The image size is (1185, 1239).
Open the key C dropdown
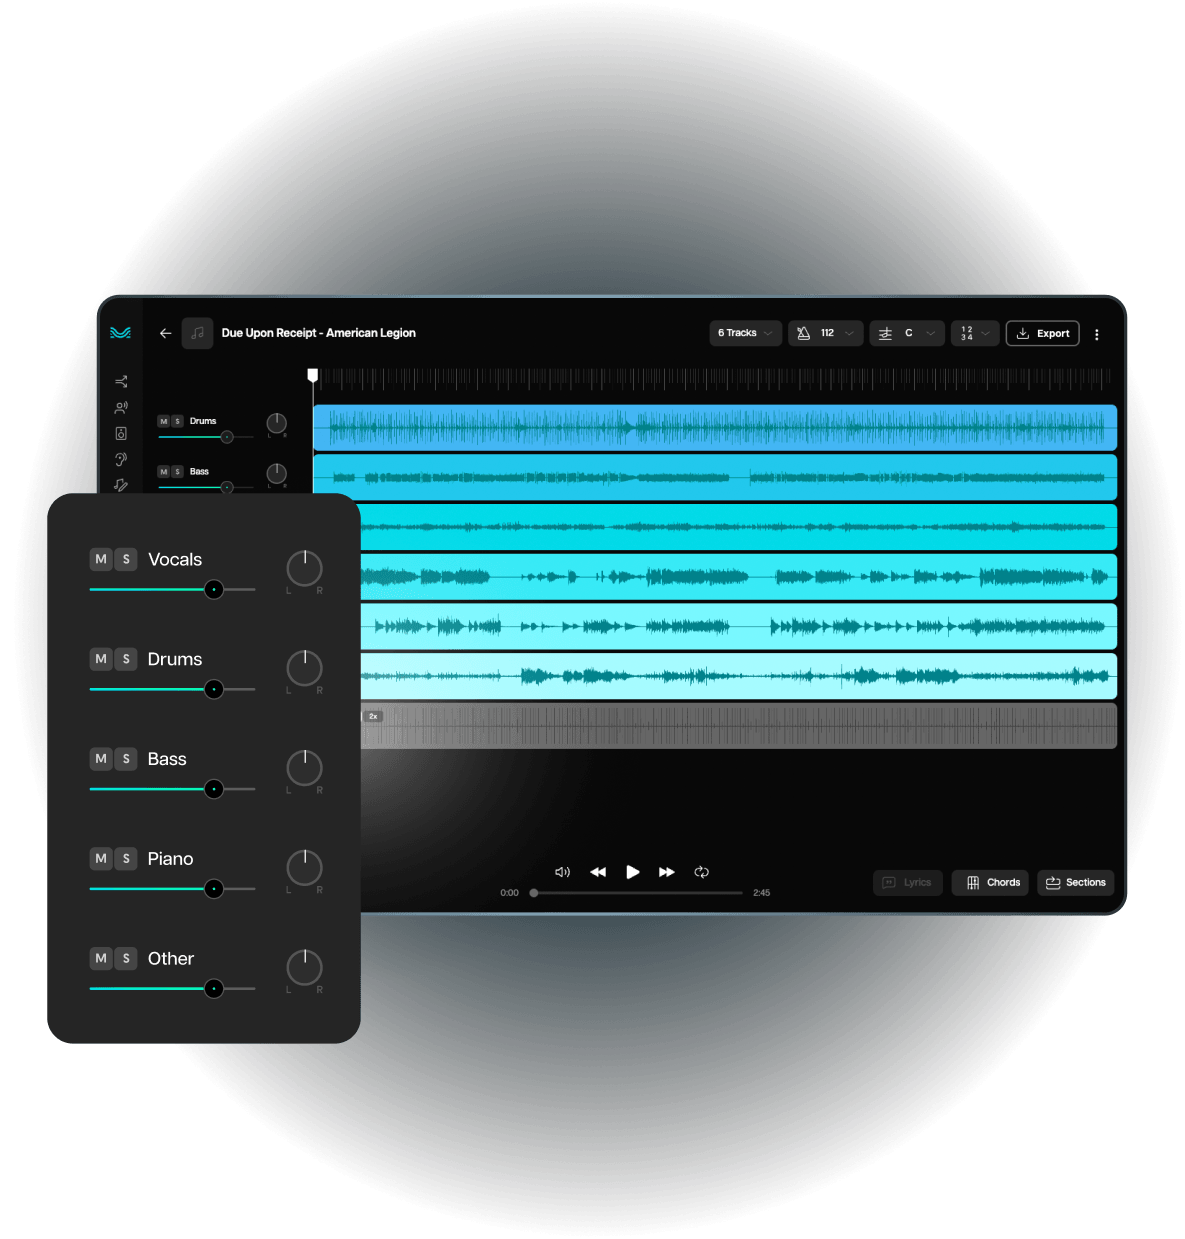906,333
